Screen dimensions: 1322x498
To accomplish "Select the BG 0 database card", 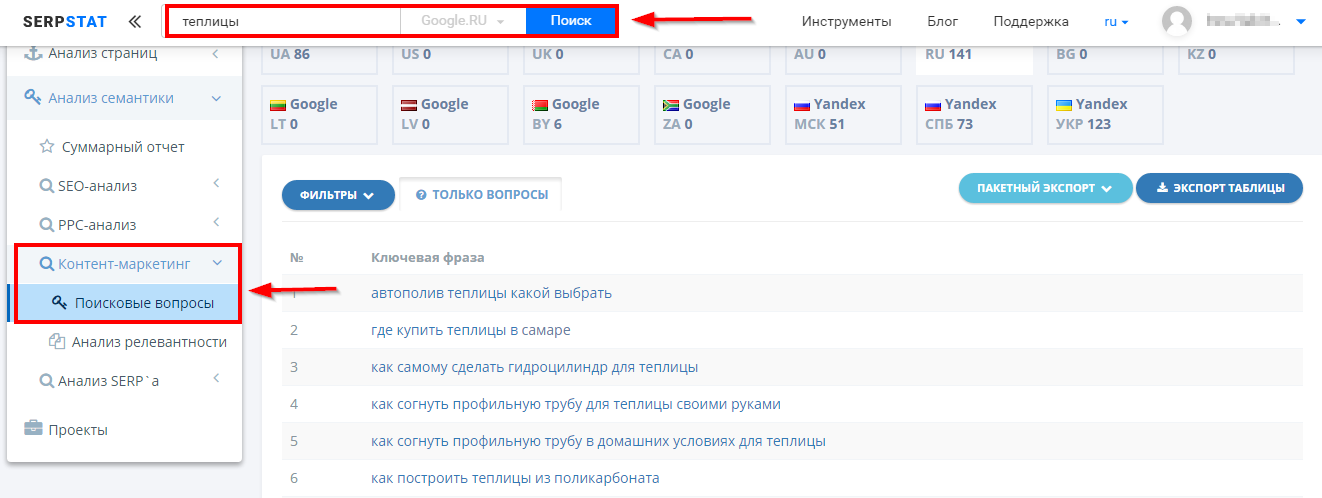I will point(1105,58).
